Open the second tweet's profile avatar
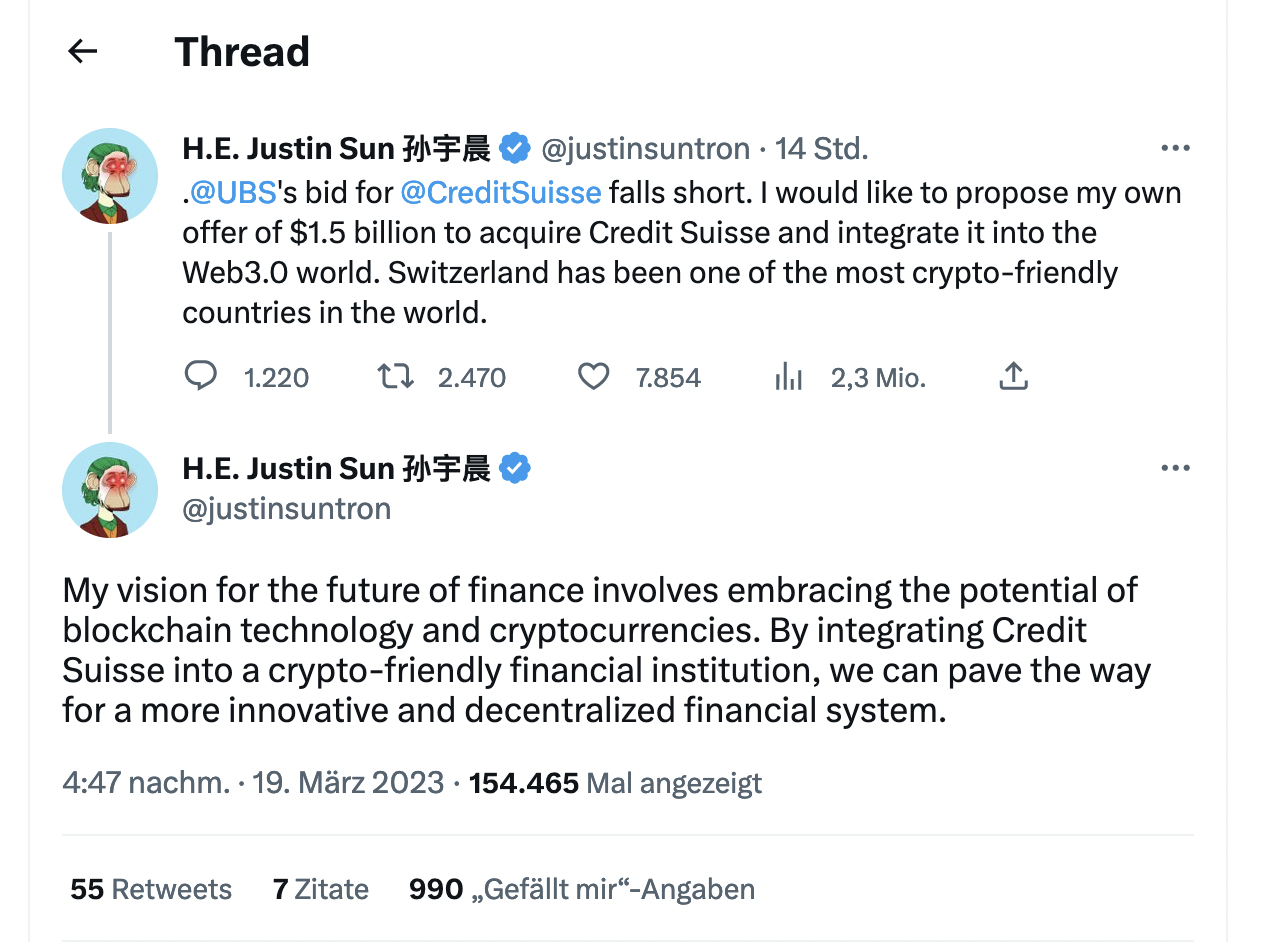This screenshot has height=942, width=1262. coord(110,490)
